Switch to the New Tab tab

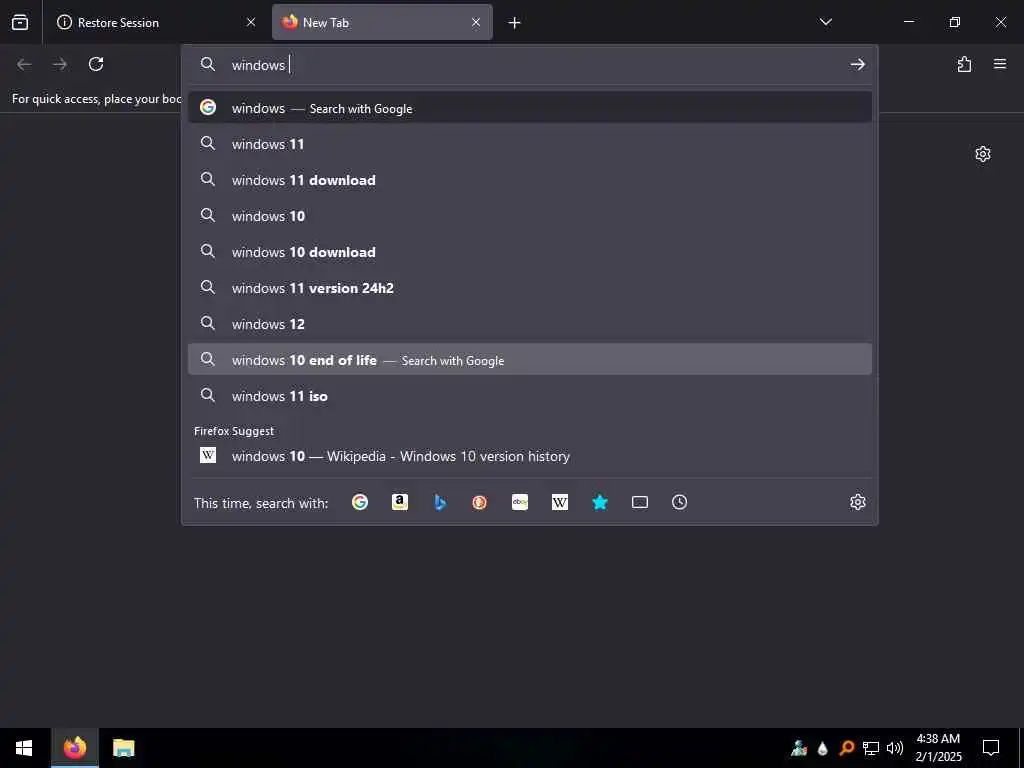[382, 22]
